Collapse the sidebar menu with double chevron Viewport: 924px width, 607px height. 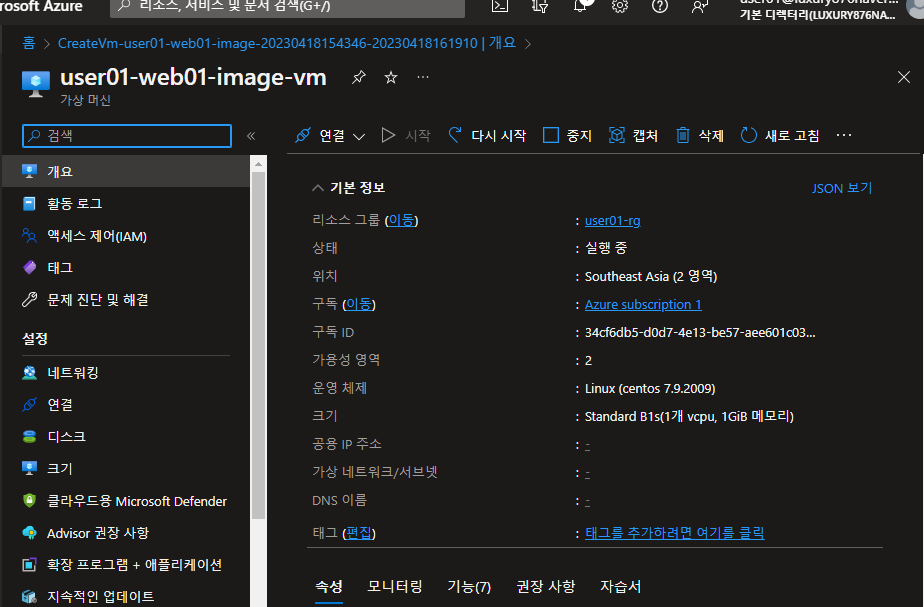coord(251,136)
